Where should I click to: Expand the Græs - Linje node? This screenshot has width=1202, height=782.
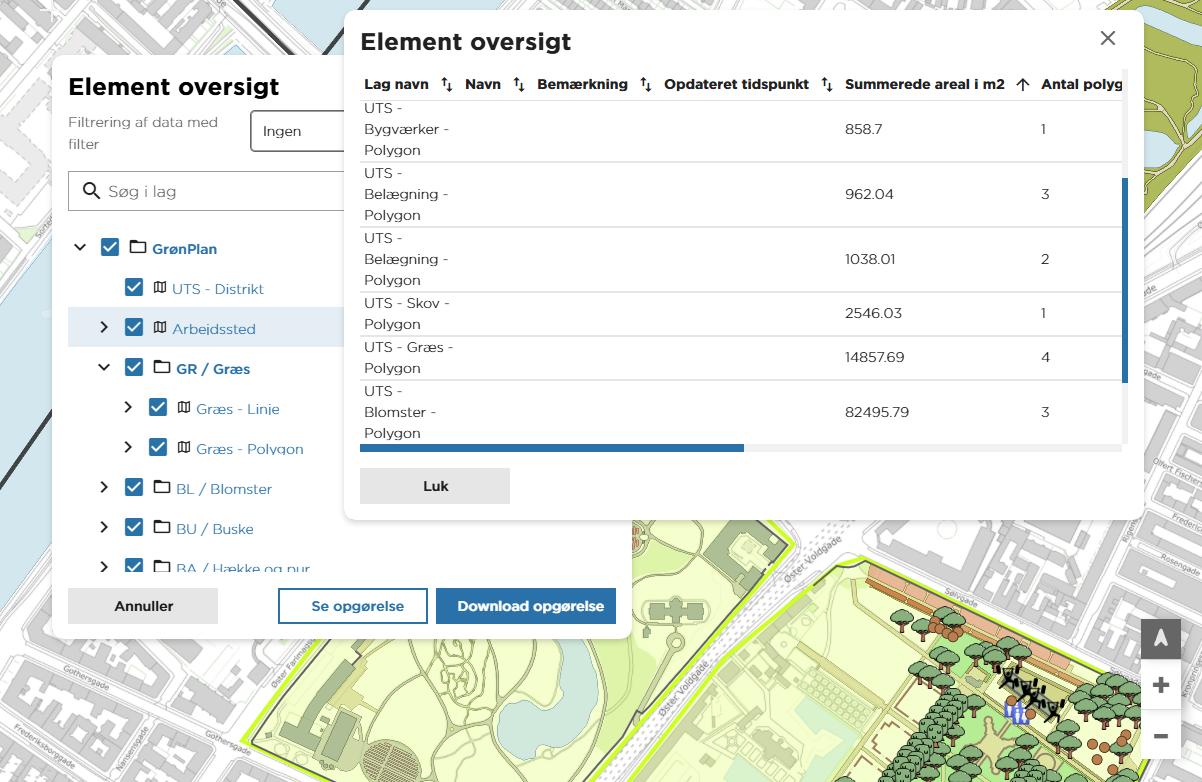(128, 408)
